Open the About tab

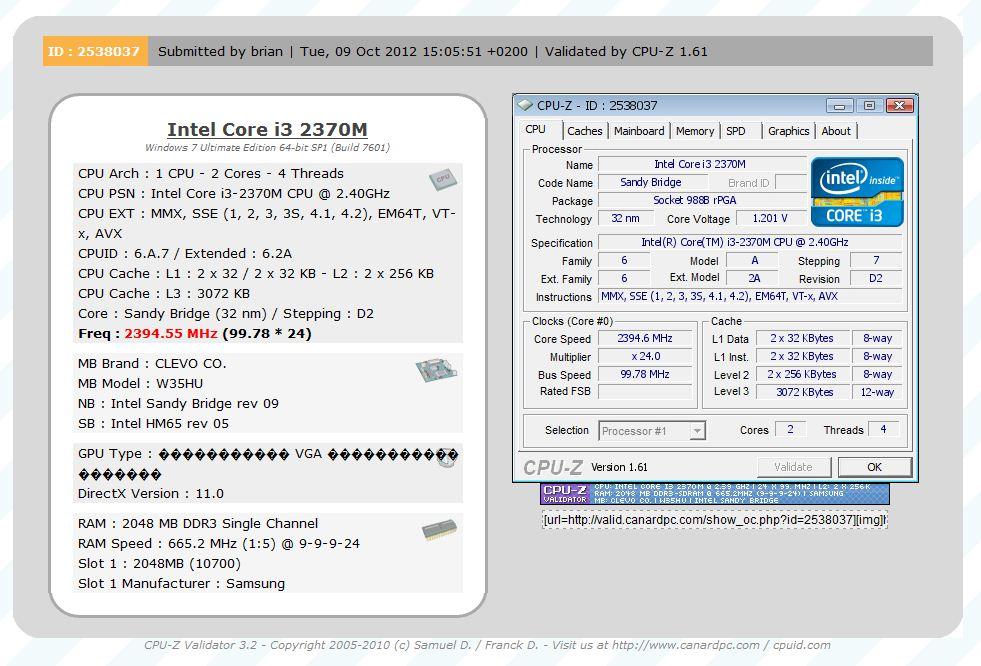[x=836, y=131]
